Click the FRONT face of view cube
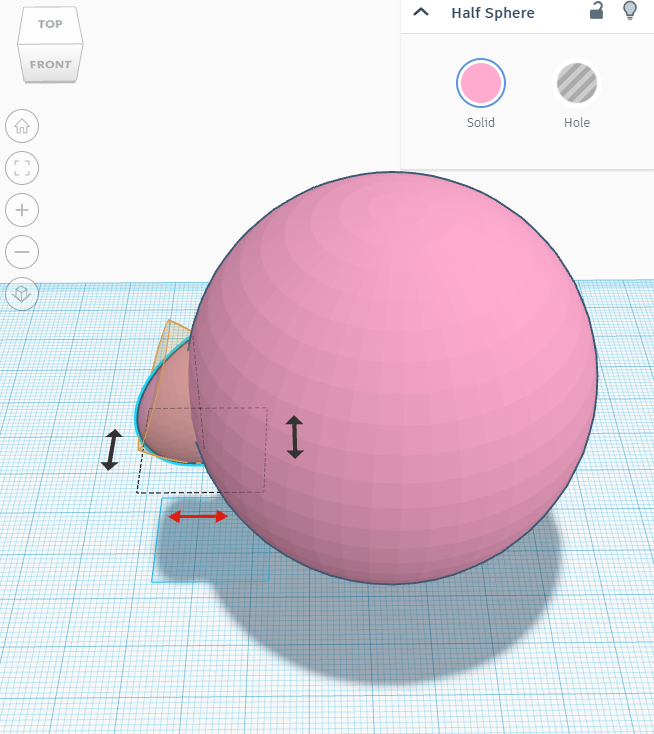 pos(51,65)
